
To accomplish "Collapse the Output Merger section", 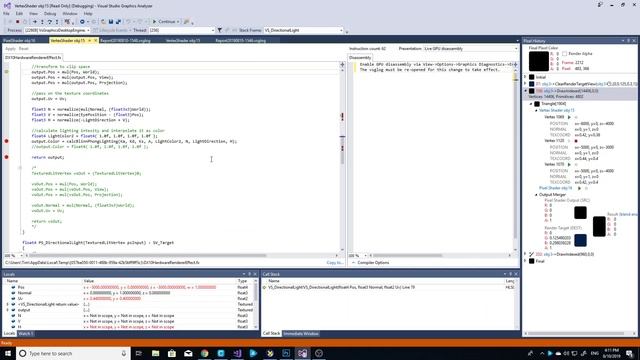I will pyautogui.click(x=536, y=195).
